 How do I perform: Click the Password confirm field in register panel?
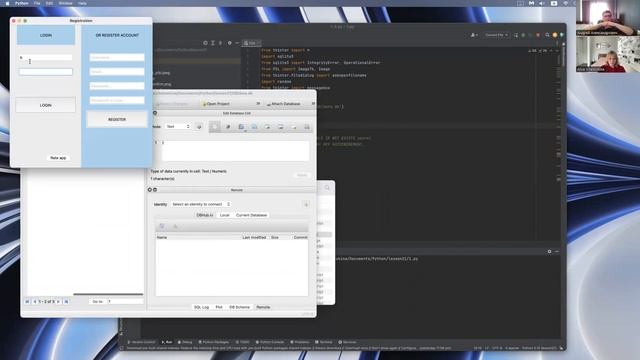pyautogui.click(x=117, y=100)
